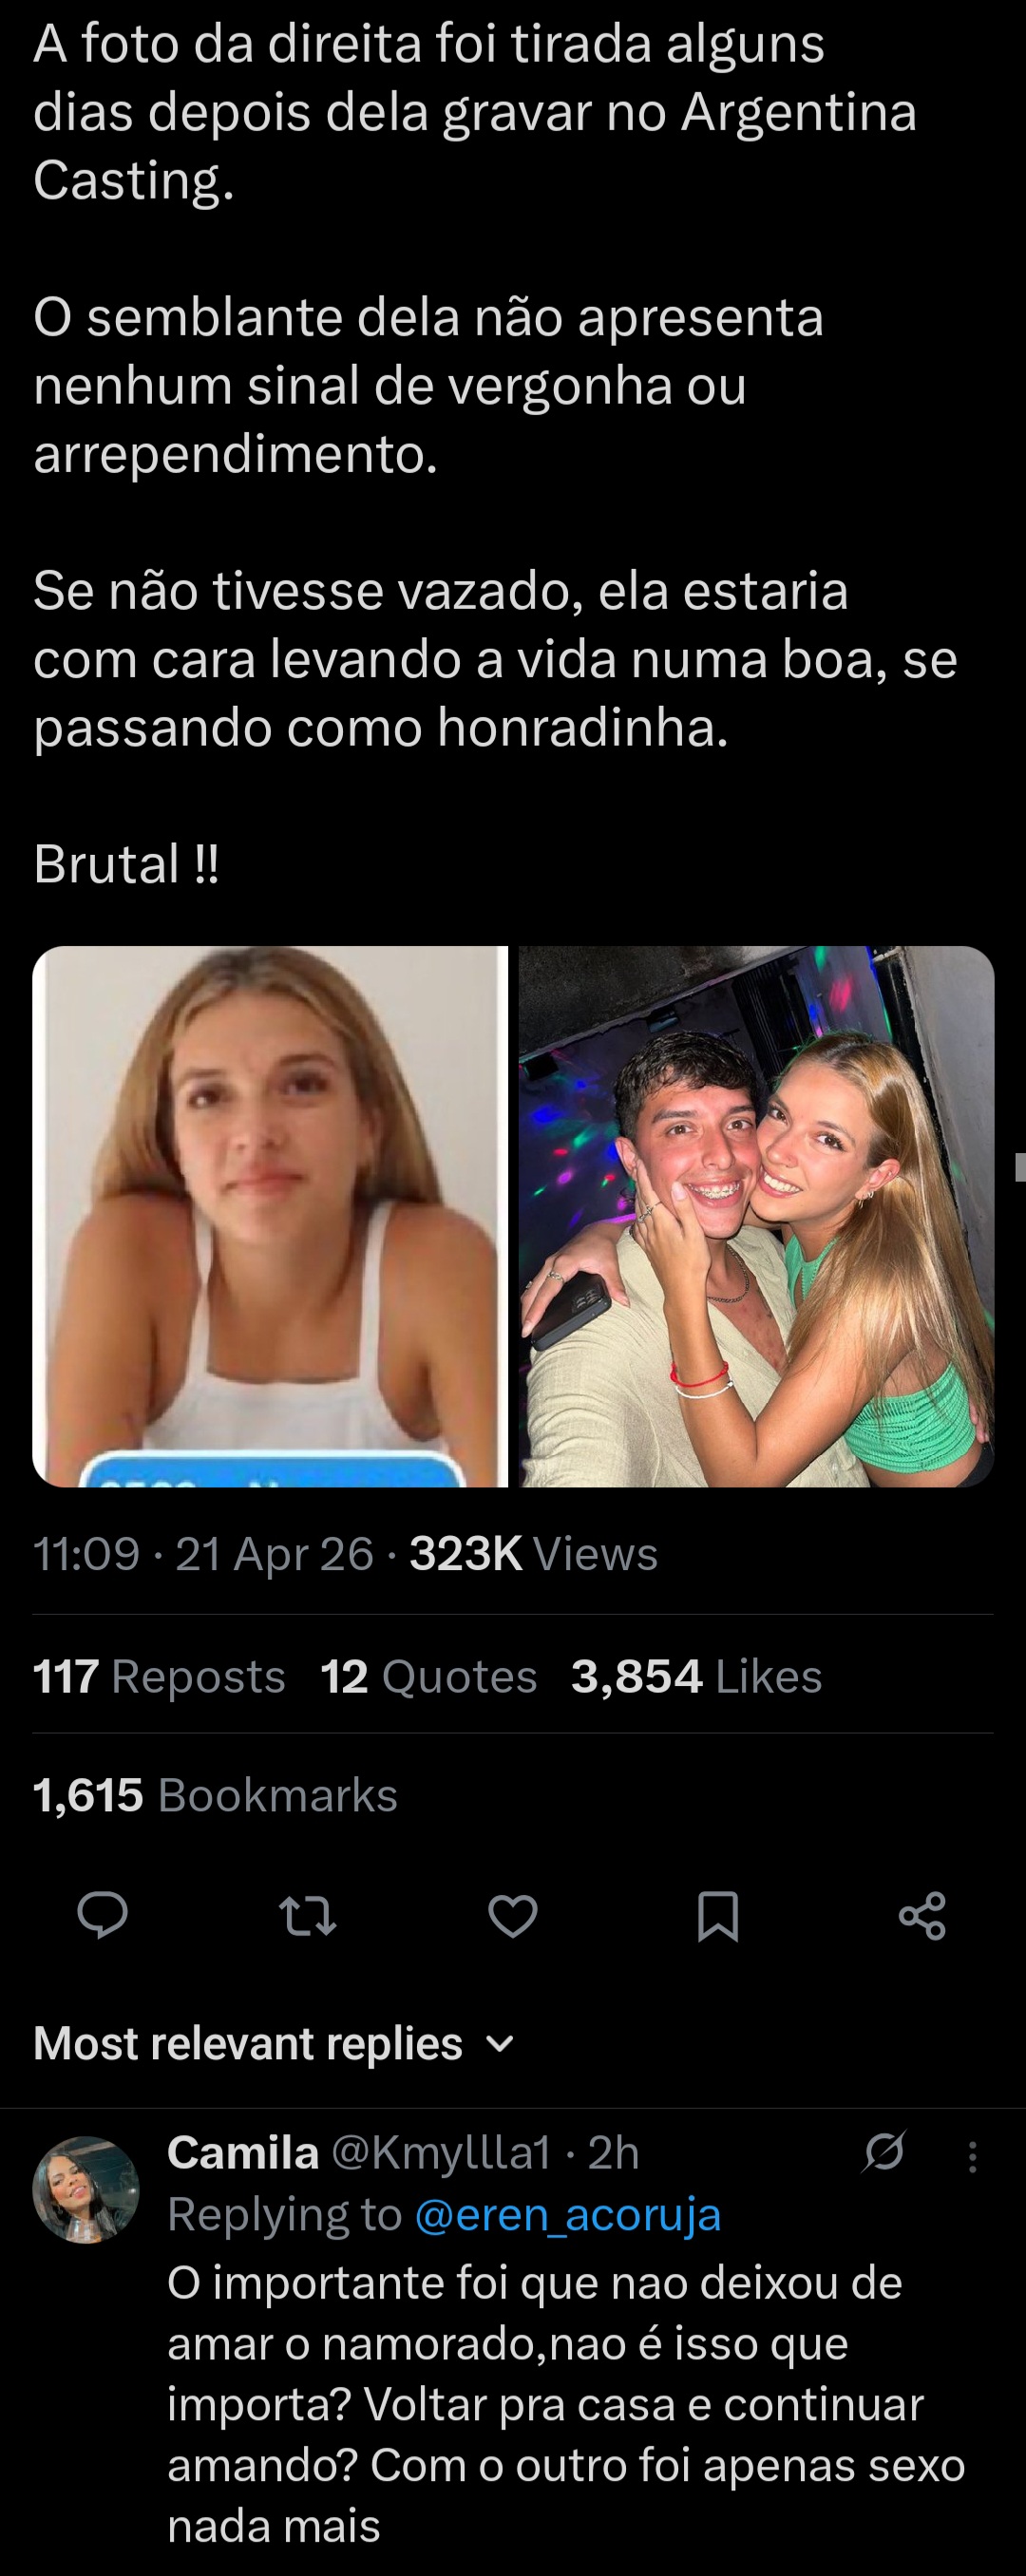Show the 3,854 Likes list
1026x2576 pixels.
696,1677
